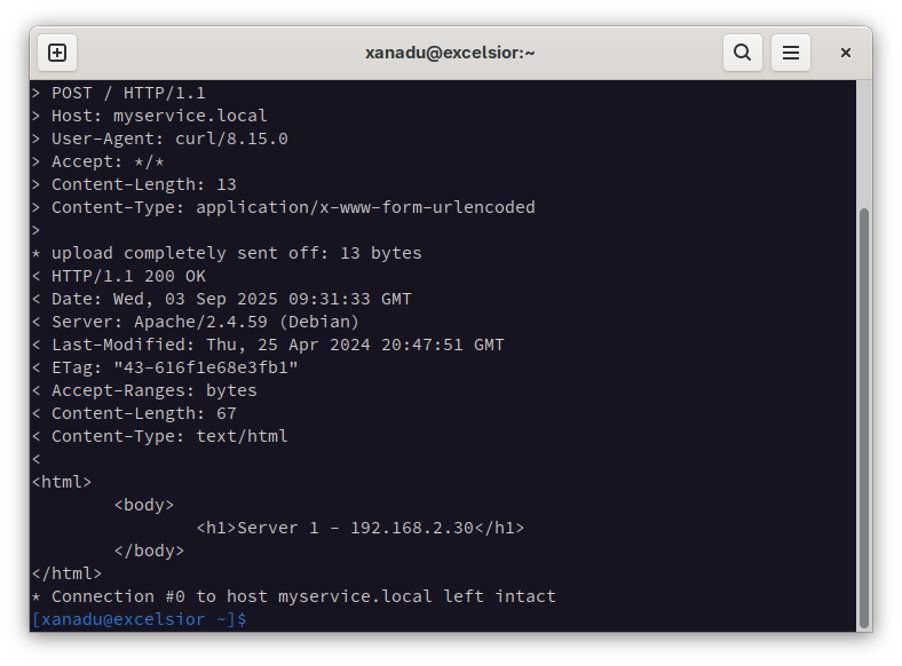Open a new terminal tab with the plus icon
902x666 pixels.
[57, 52]
